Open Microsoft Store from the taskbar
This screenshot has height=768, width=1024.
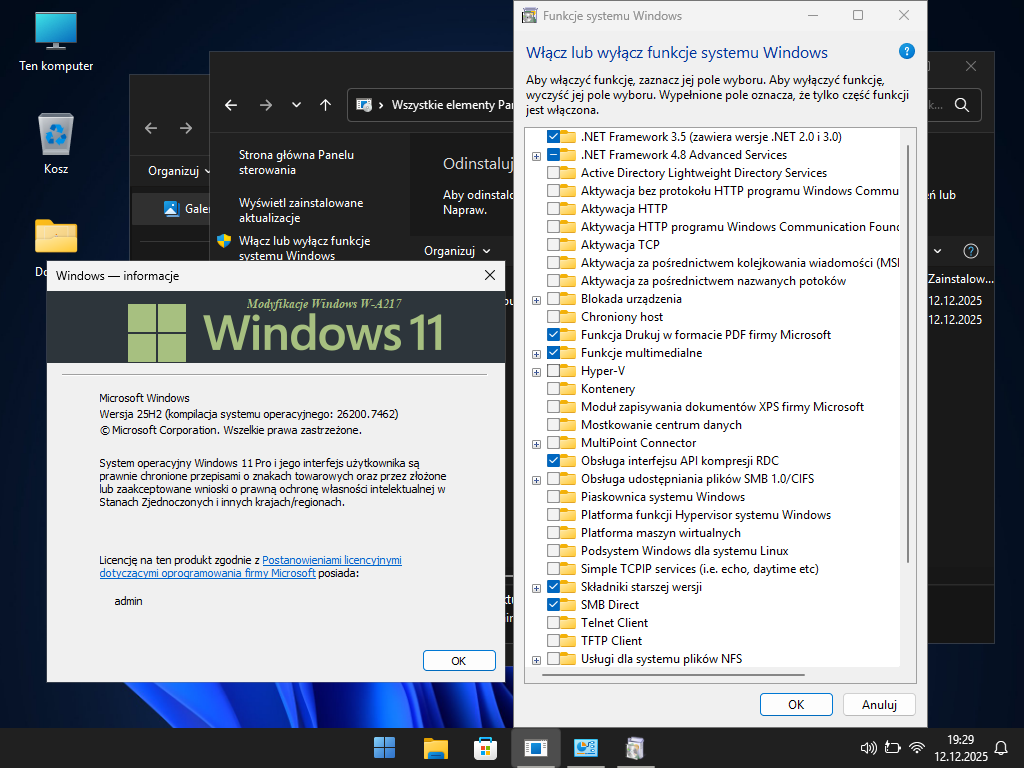tap(485, 747)
